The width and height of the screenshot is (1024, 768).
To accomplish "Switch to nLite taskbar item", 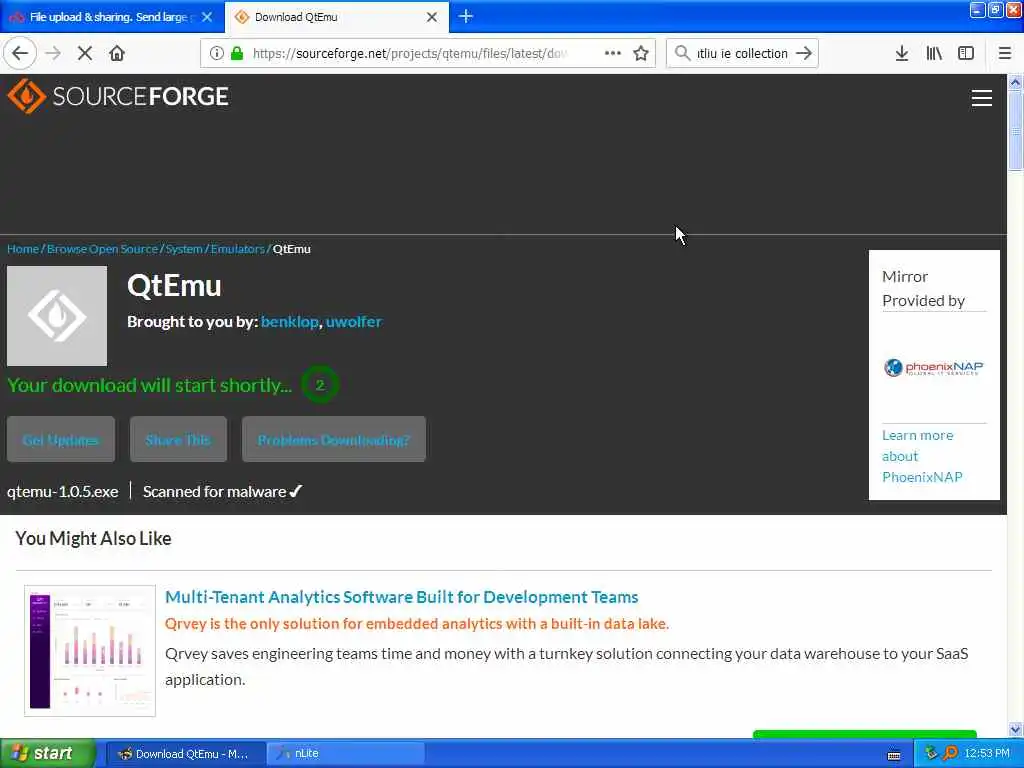I will [346, 754].
